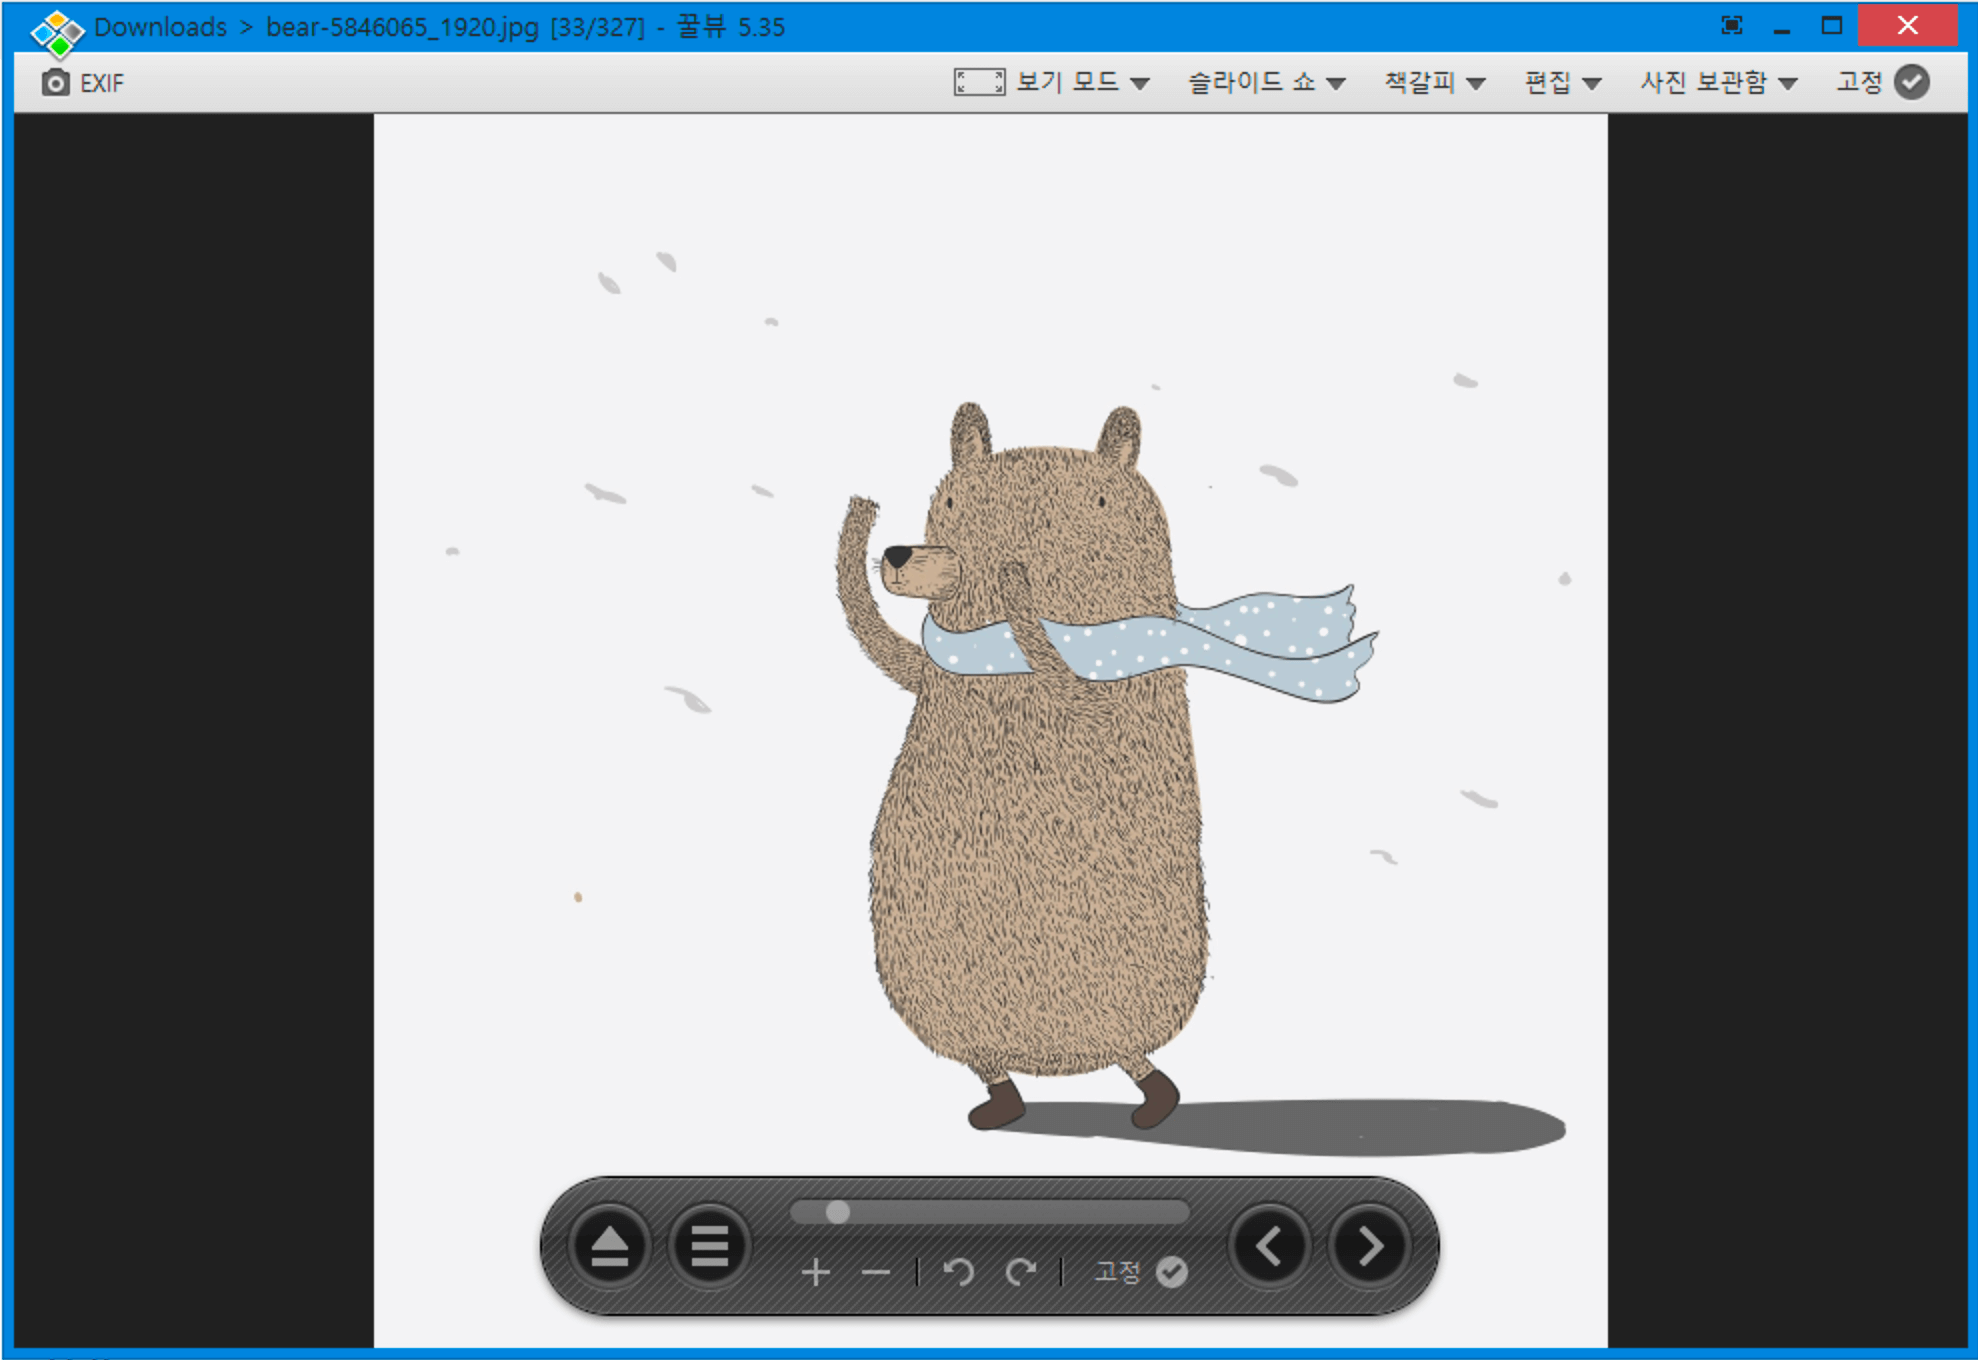The height and width of the screenshot is (1360, 1978).
Task: Click the Downloads folder path text
Action: 160,27
